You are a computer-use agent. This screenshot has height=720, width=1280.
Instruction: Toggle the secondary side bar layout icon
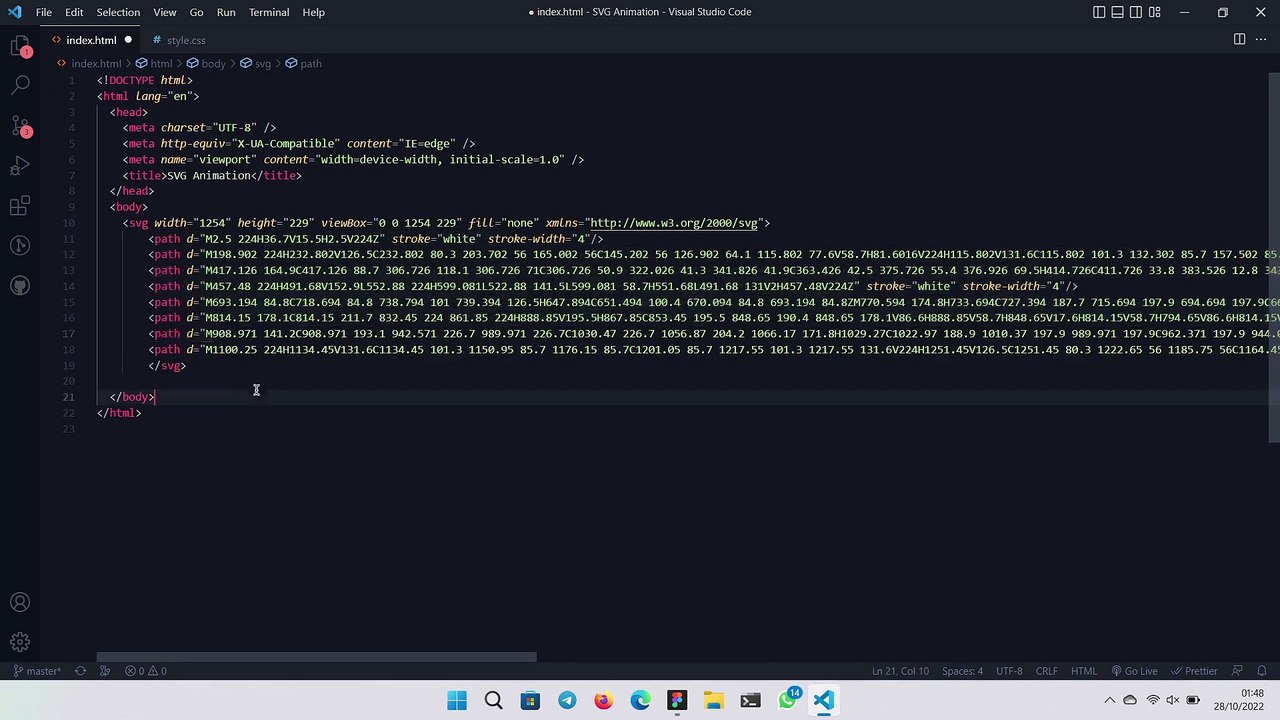pos(1136,12)
